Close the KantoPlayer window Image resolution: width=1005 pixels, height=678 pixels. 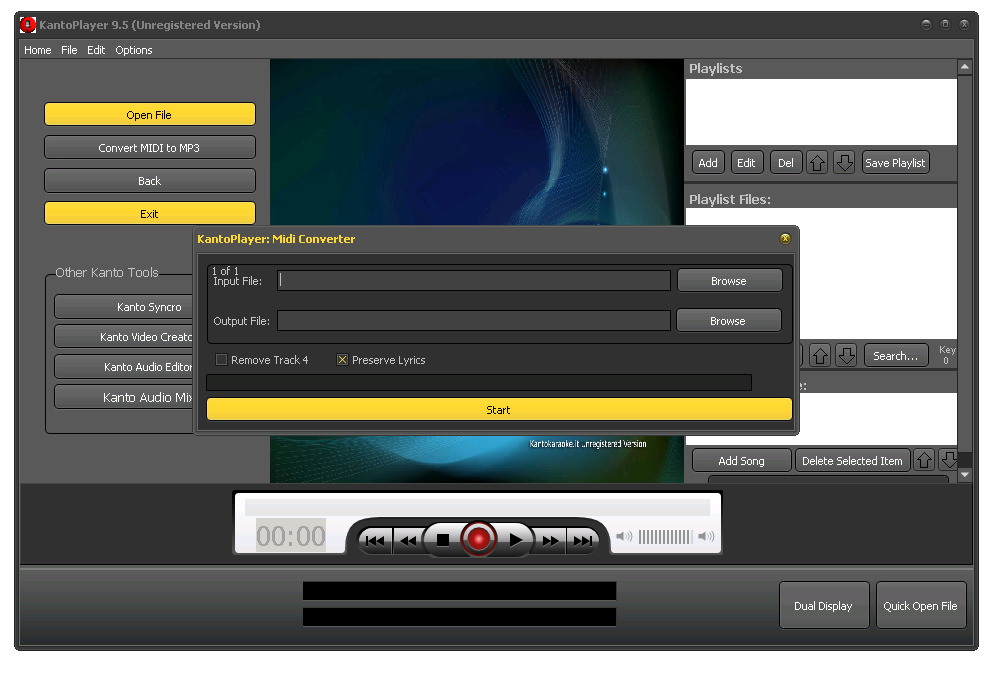(x=964, y=24)
